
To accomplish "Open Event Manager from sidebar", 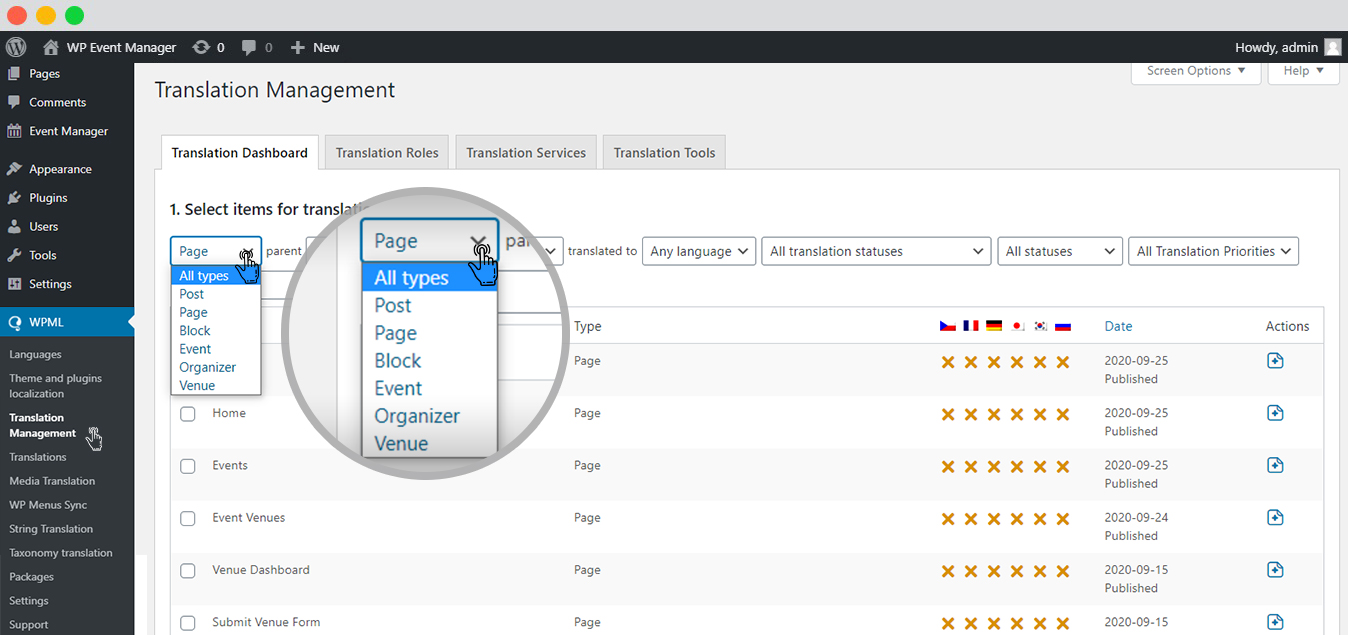I will point(67,131).
